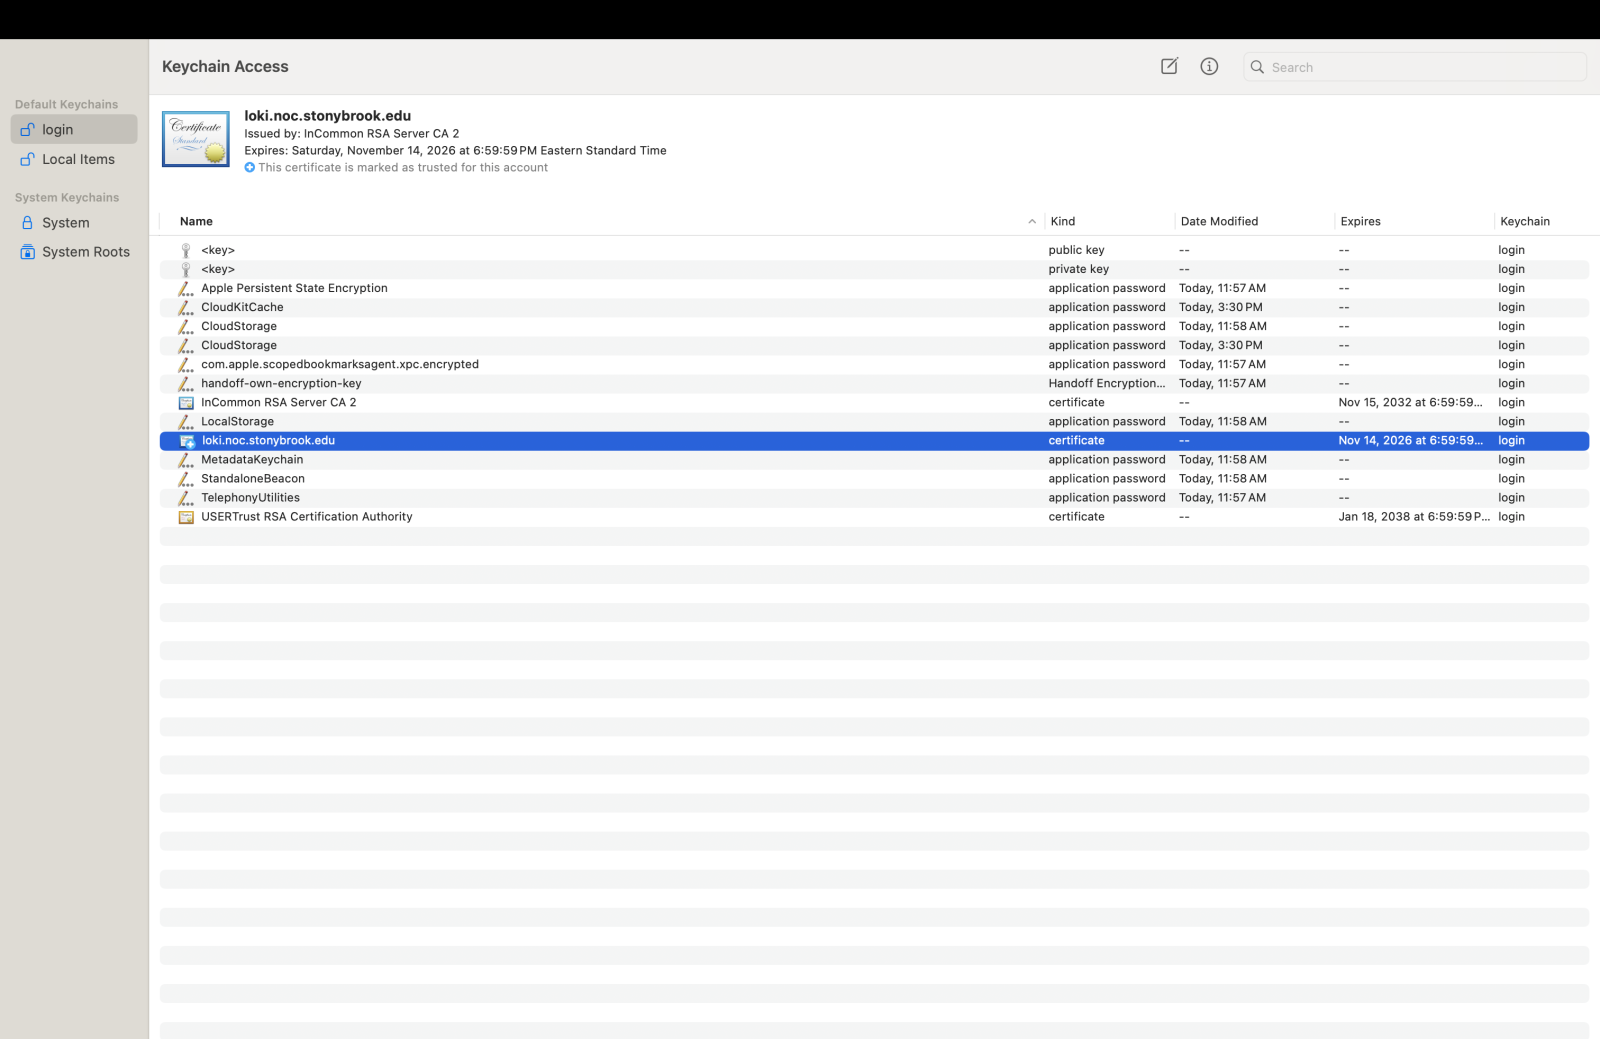Click the MetadataKeychain password icon
The width and height of the screenshot is (1600, 1039).
(x=186, y=459)
